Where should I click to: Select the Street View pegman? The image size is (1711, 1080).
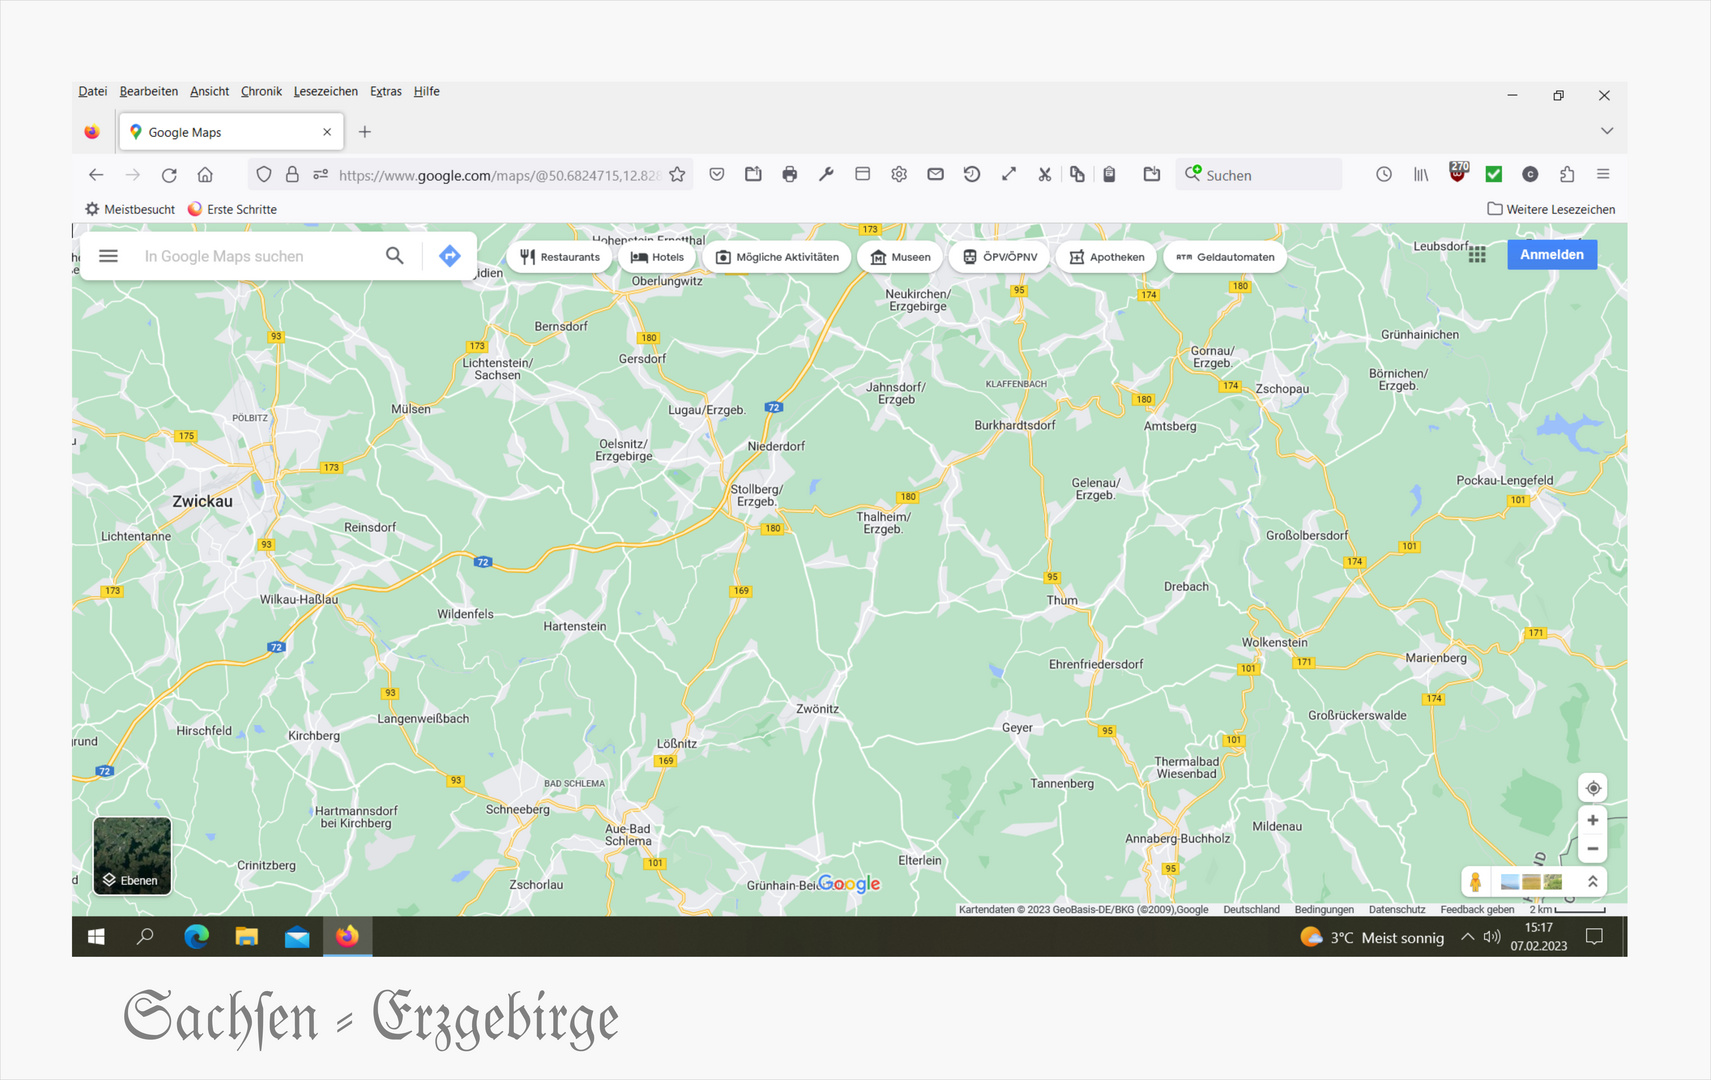point(1475,881)
